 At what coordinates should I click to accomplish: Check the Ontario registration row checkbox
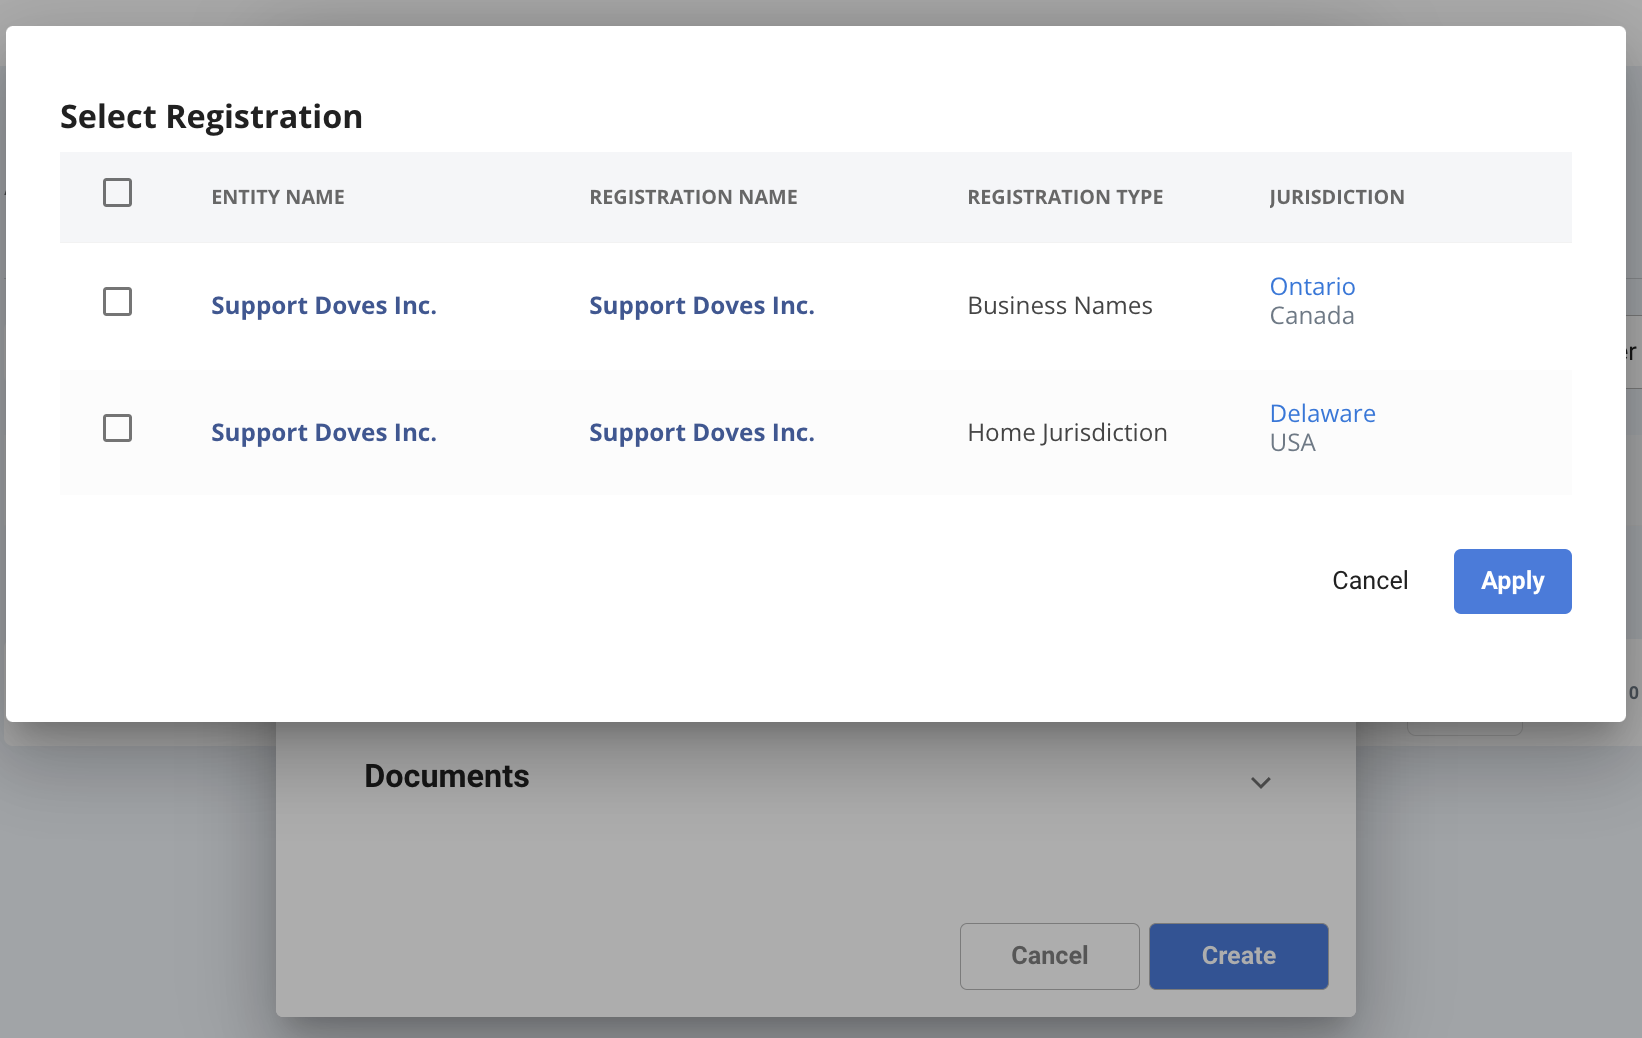(117, 302)
